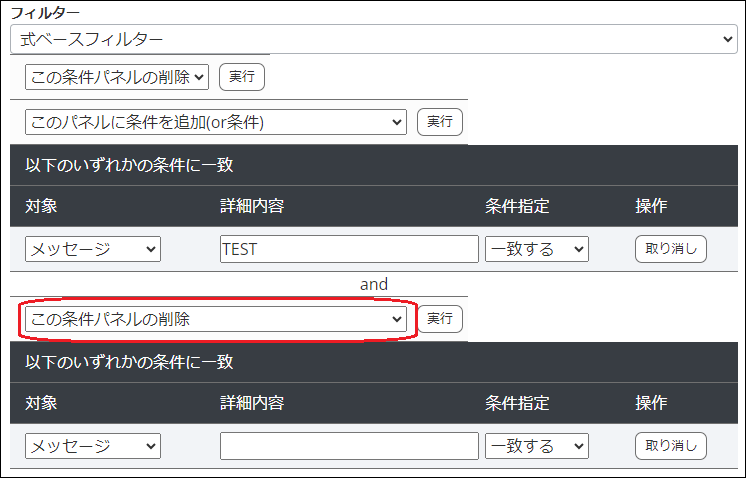Image resolution: width=746 pixels, height=478 pixels.
Task: Focus the empty 詳細内容 text field
Action: (x=349, y=445)
